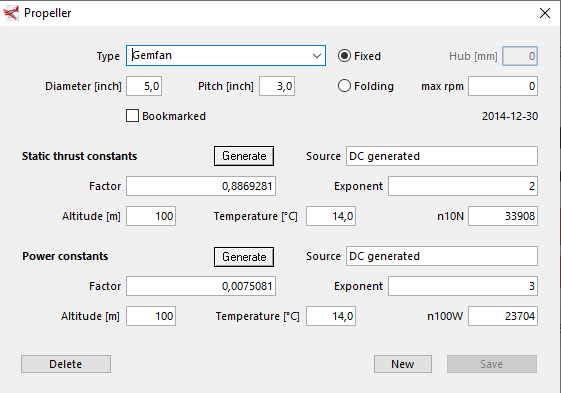Click the max rpm label
This screenshot has width=561, height=393.
click(442, 86)
